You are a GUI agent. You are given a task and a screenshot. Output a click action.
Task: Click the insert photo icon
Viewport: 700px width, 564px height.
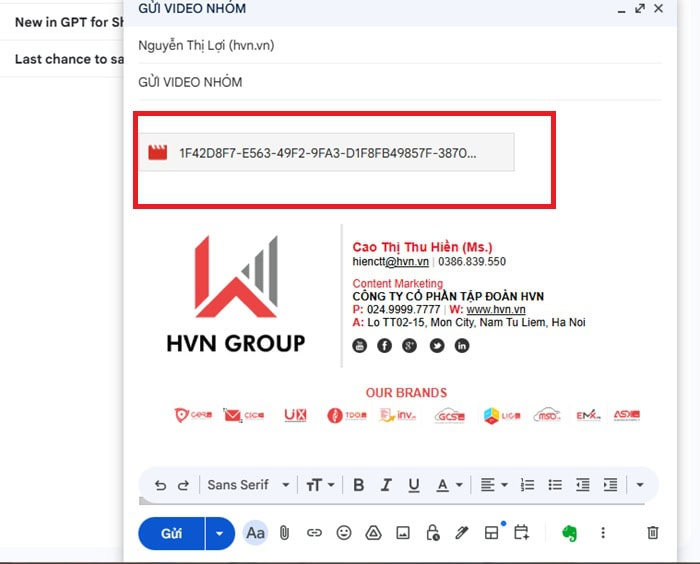coord(403,533)
